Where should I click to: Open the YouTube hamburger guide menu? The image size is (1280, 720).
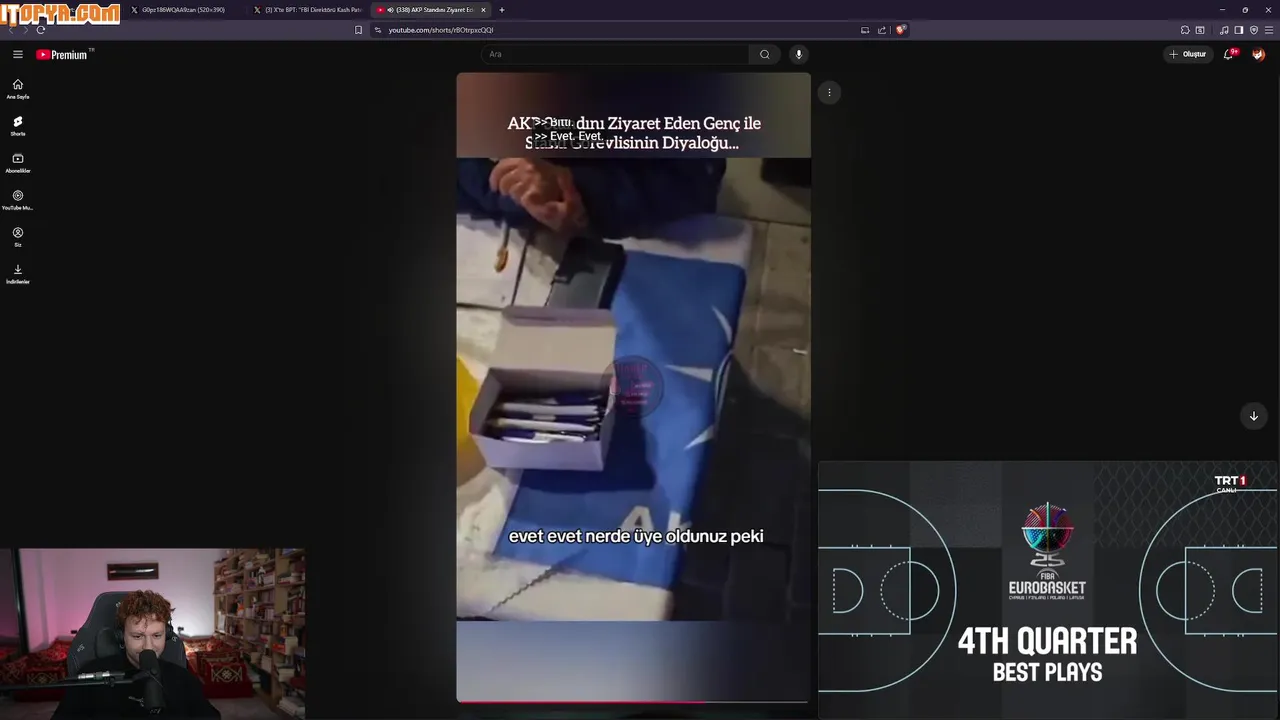point(18,54)
